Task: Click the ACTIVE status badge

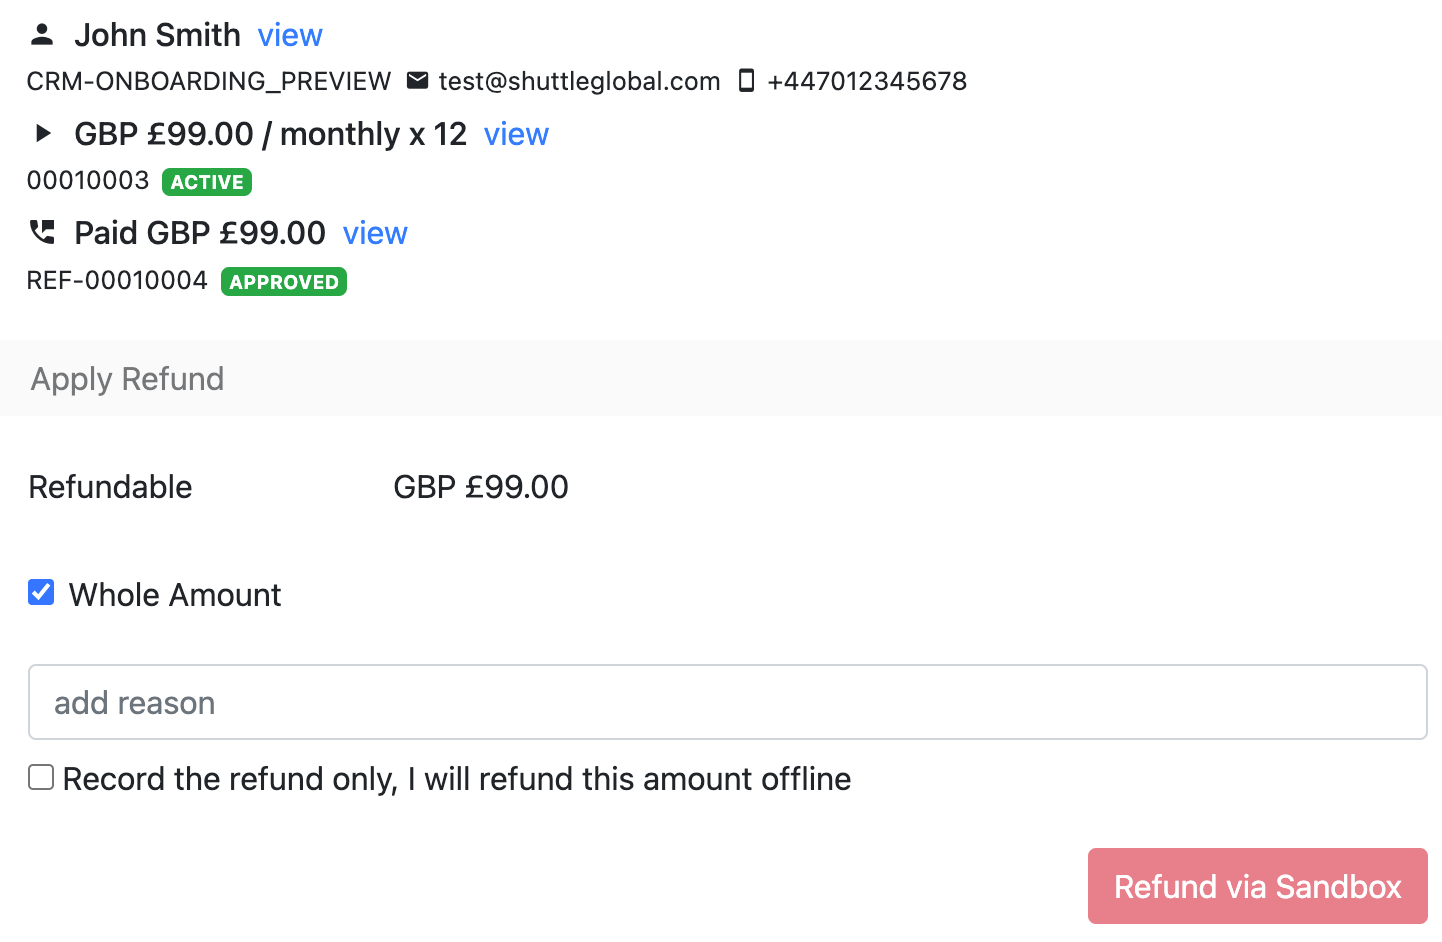Action: (x=206, y=182)
